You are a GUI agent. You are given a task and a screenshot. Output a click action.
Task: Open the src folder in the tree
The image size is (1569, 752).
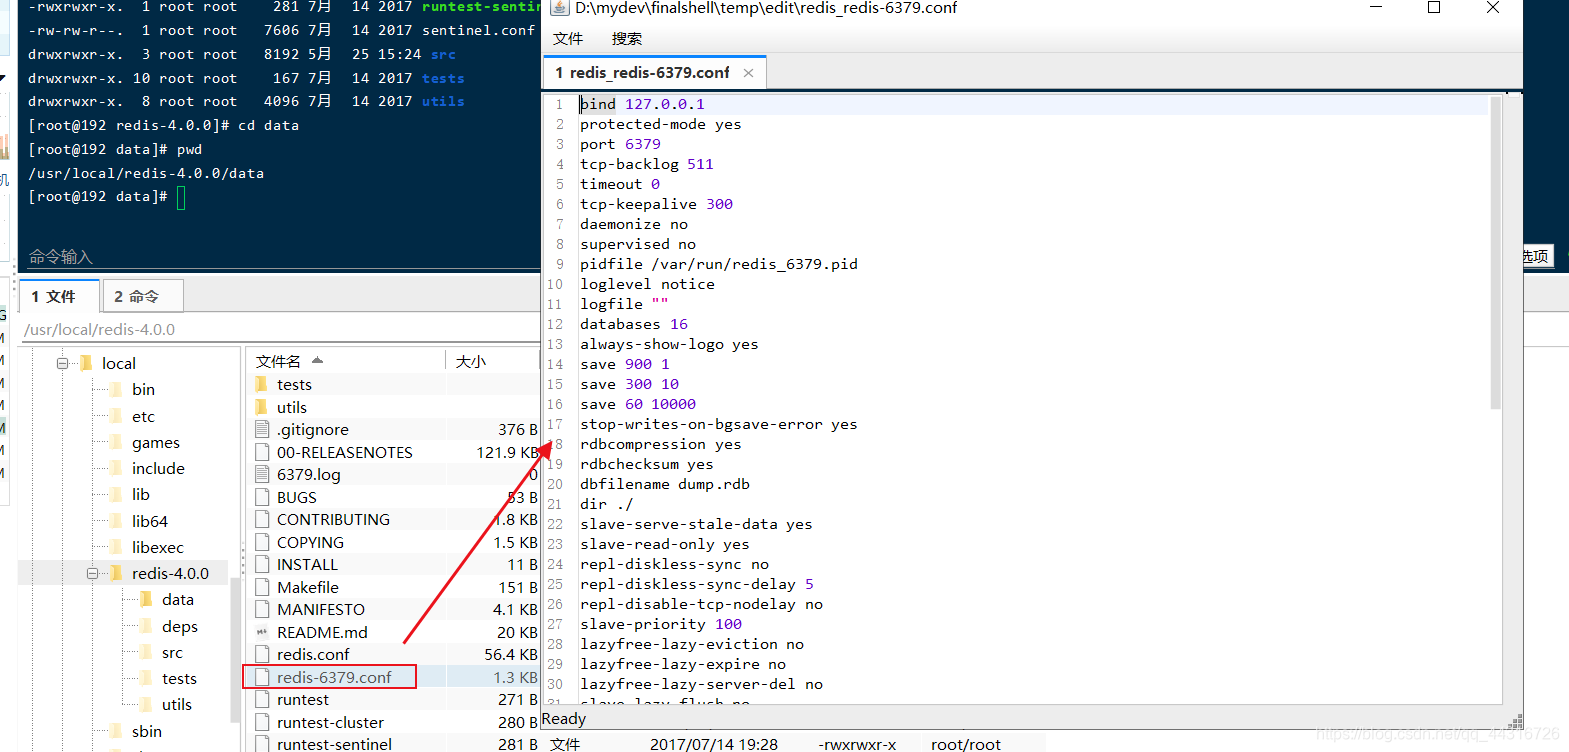point(173,652)
